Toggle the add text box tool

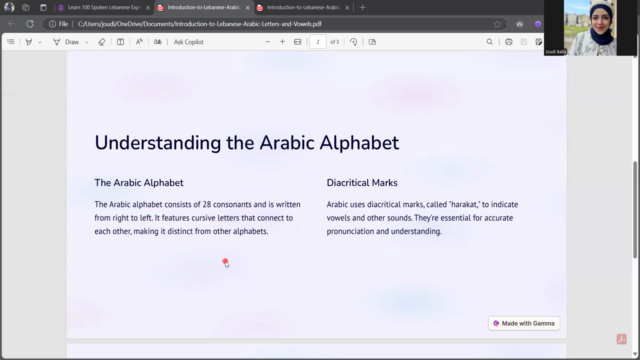pyautogui.click(x=120, y=42)
